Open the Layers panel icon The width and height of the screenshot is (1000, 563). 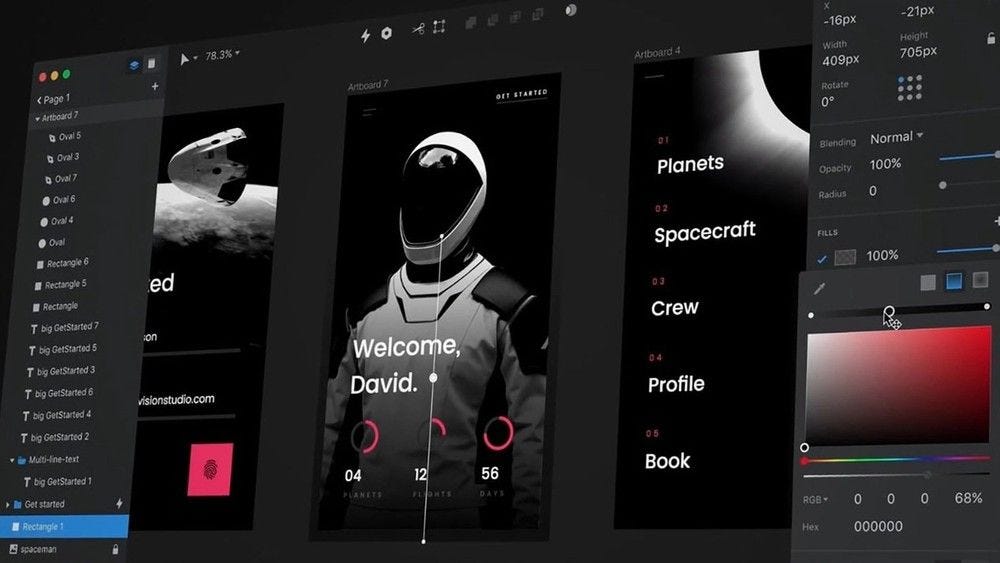(x=134, y=65)
